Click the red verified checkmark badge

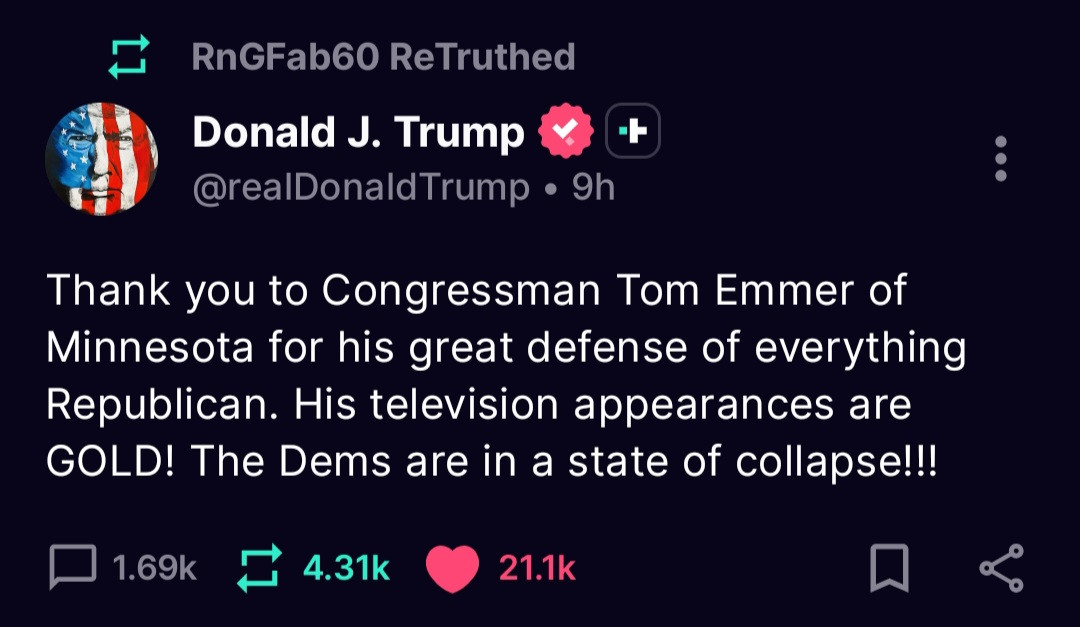[567, 131]
